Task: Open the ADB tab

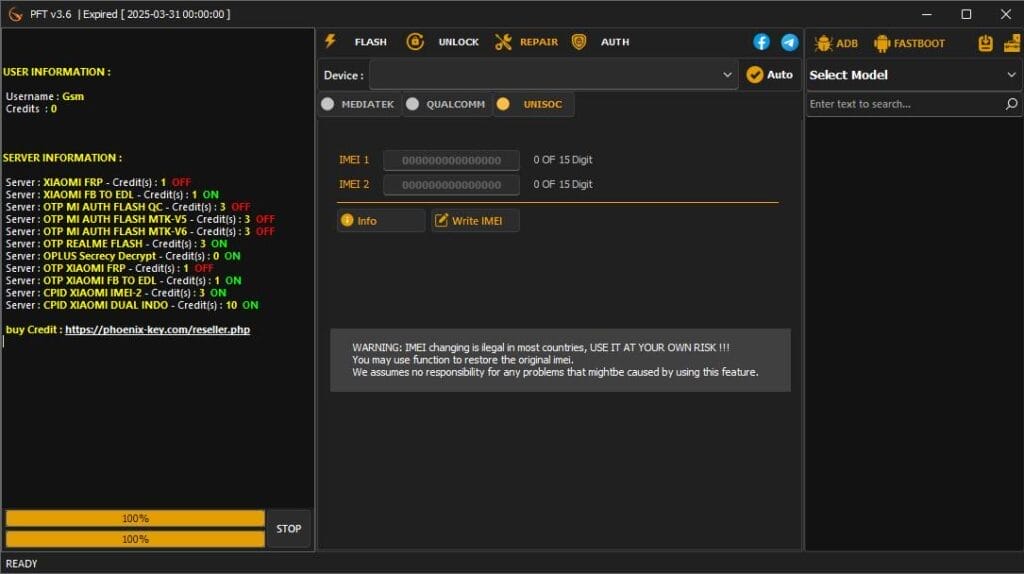Action: click(x=836, y=44)
